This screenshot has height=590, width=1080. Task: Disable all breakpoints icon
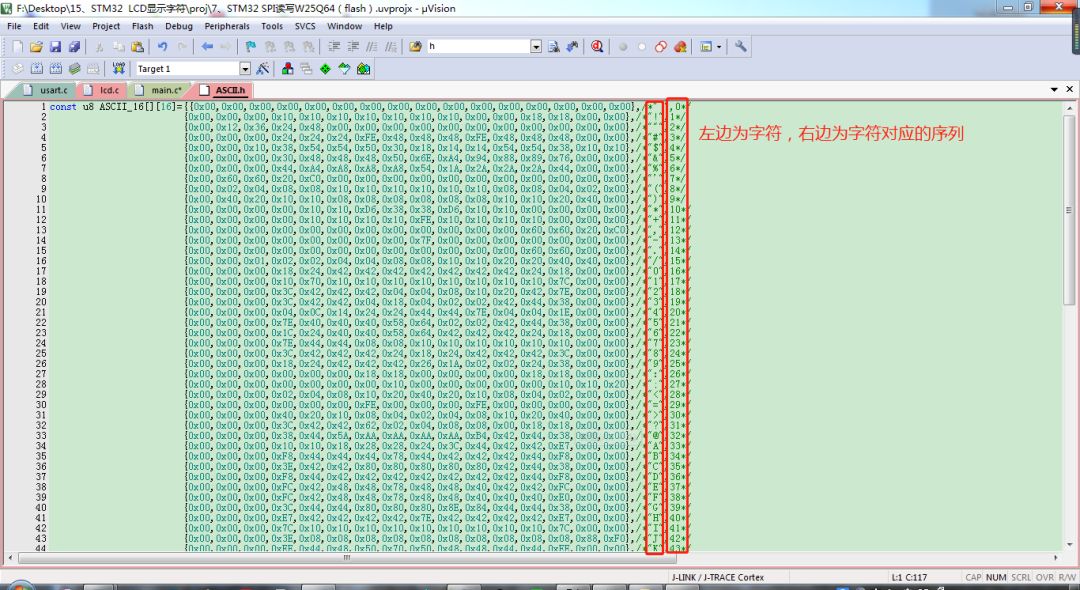point(661,47)
